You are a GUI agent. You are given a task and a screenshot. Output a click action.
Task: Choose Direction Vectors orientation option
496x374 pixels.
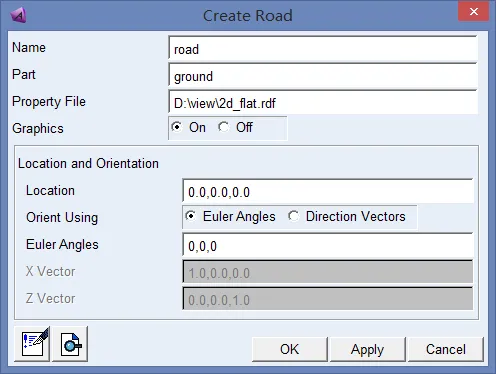(x=294, y=216)
